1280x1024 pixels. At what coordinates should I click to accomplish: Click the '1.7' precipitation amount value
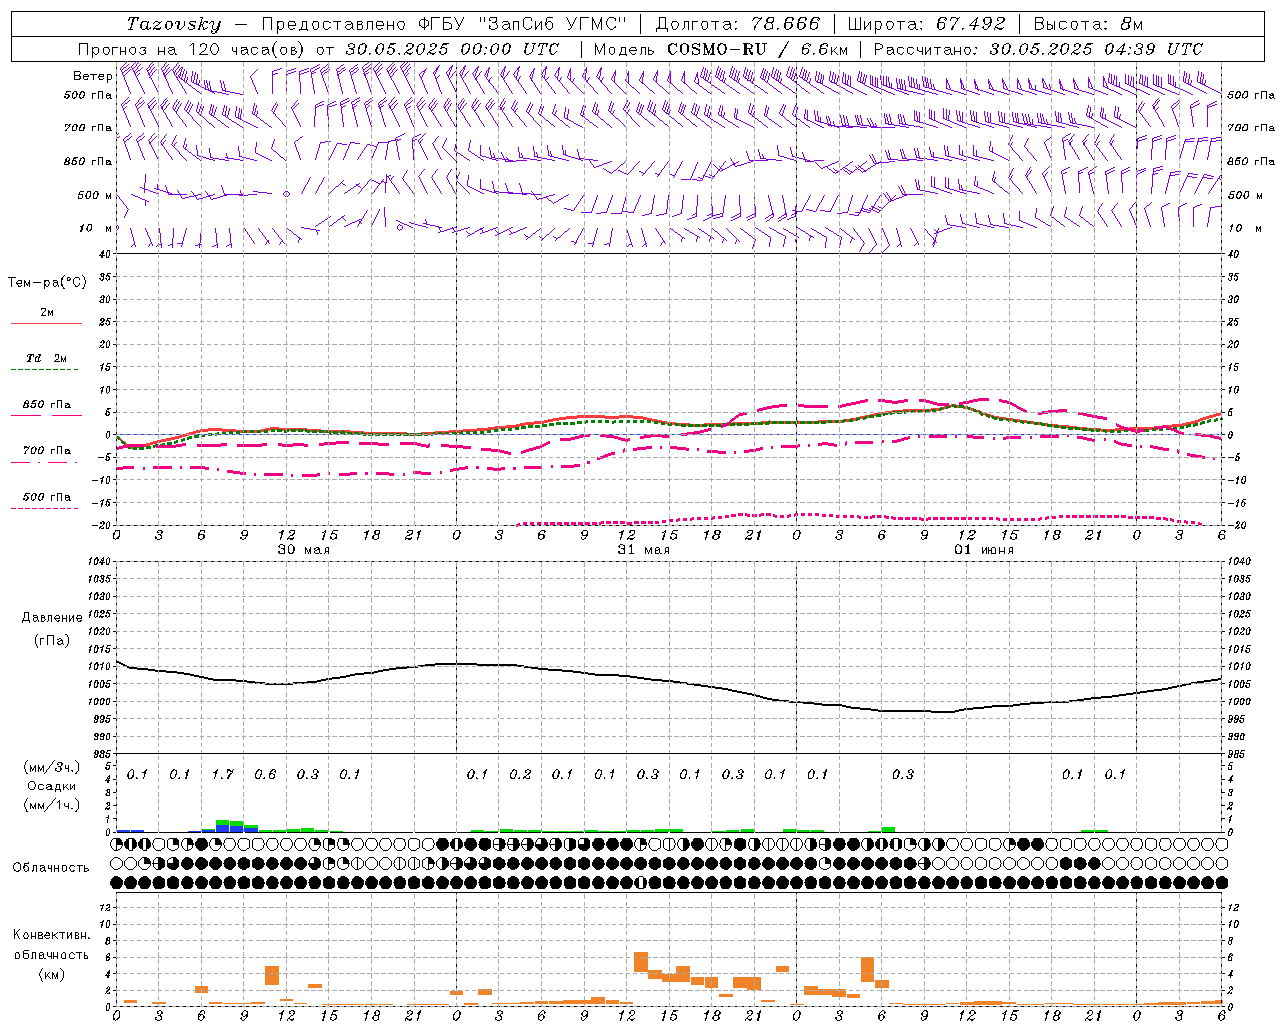[x=222, y=774]
